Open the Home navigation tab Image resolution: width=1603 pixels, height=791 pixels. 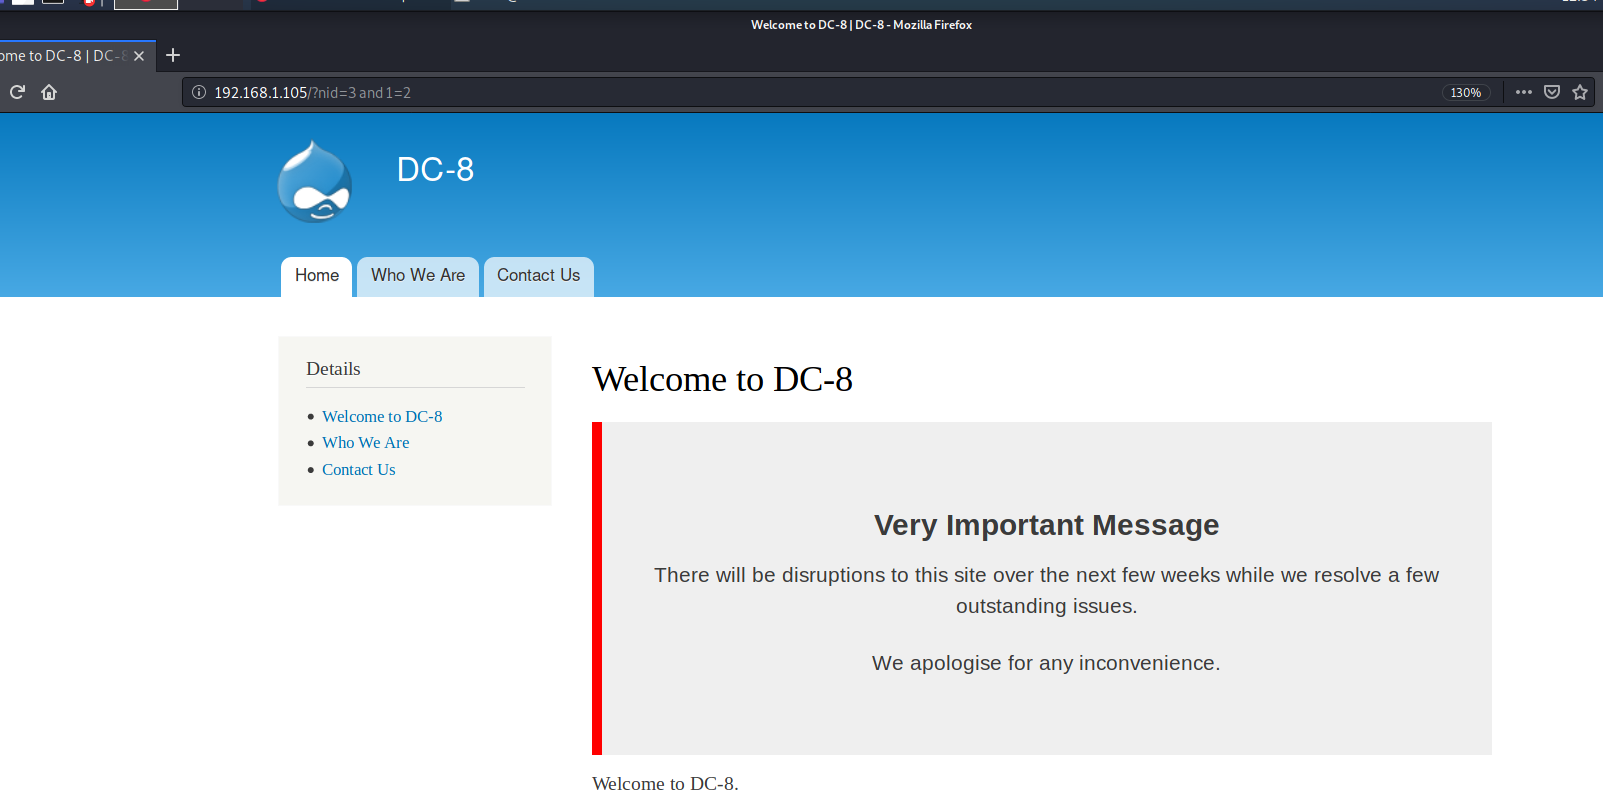[x=317, y=276]
